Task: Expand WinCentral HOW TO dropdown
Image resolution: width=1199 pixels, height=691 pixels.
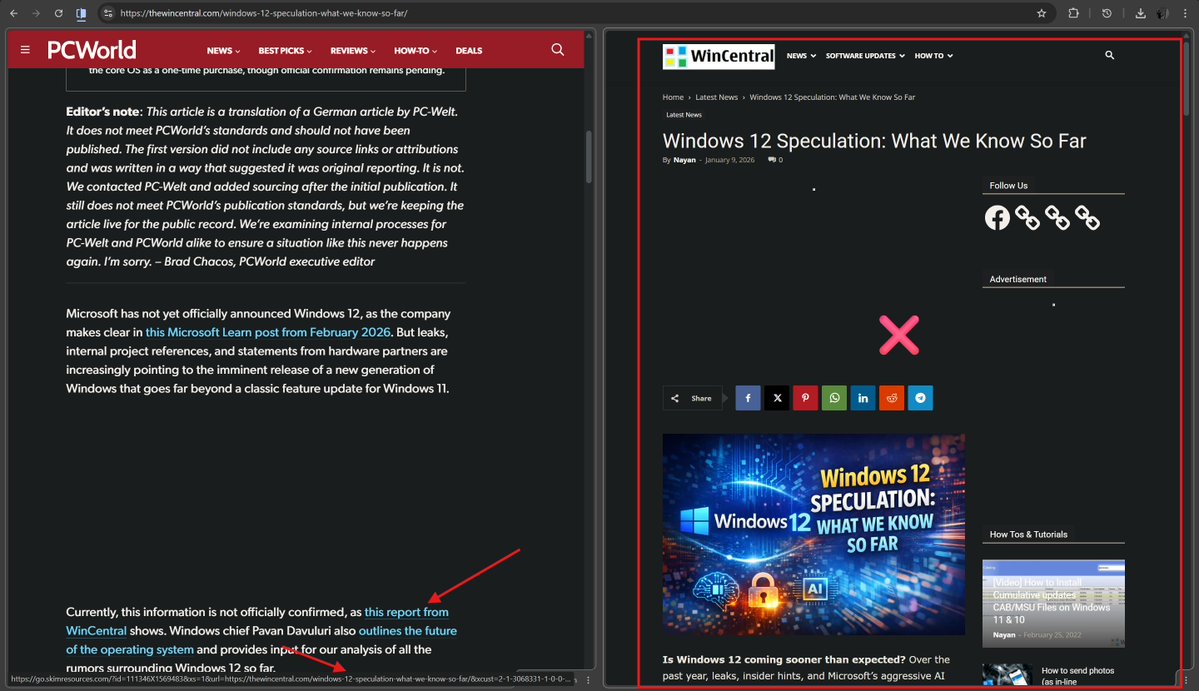Action: (933, 56)
